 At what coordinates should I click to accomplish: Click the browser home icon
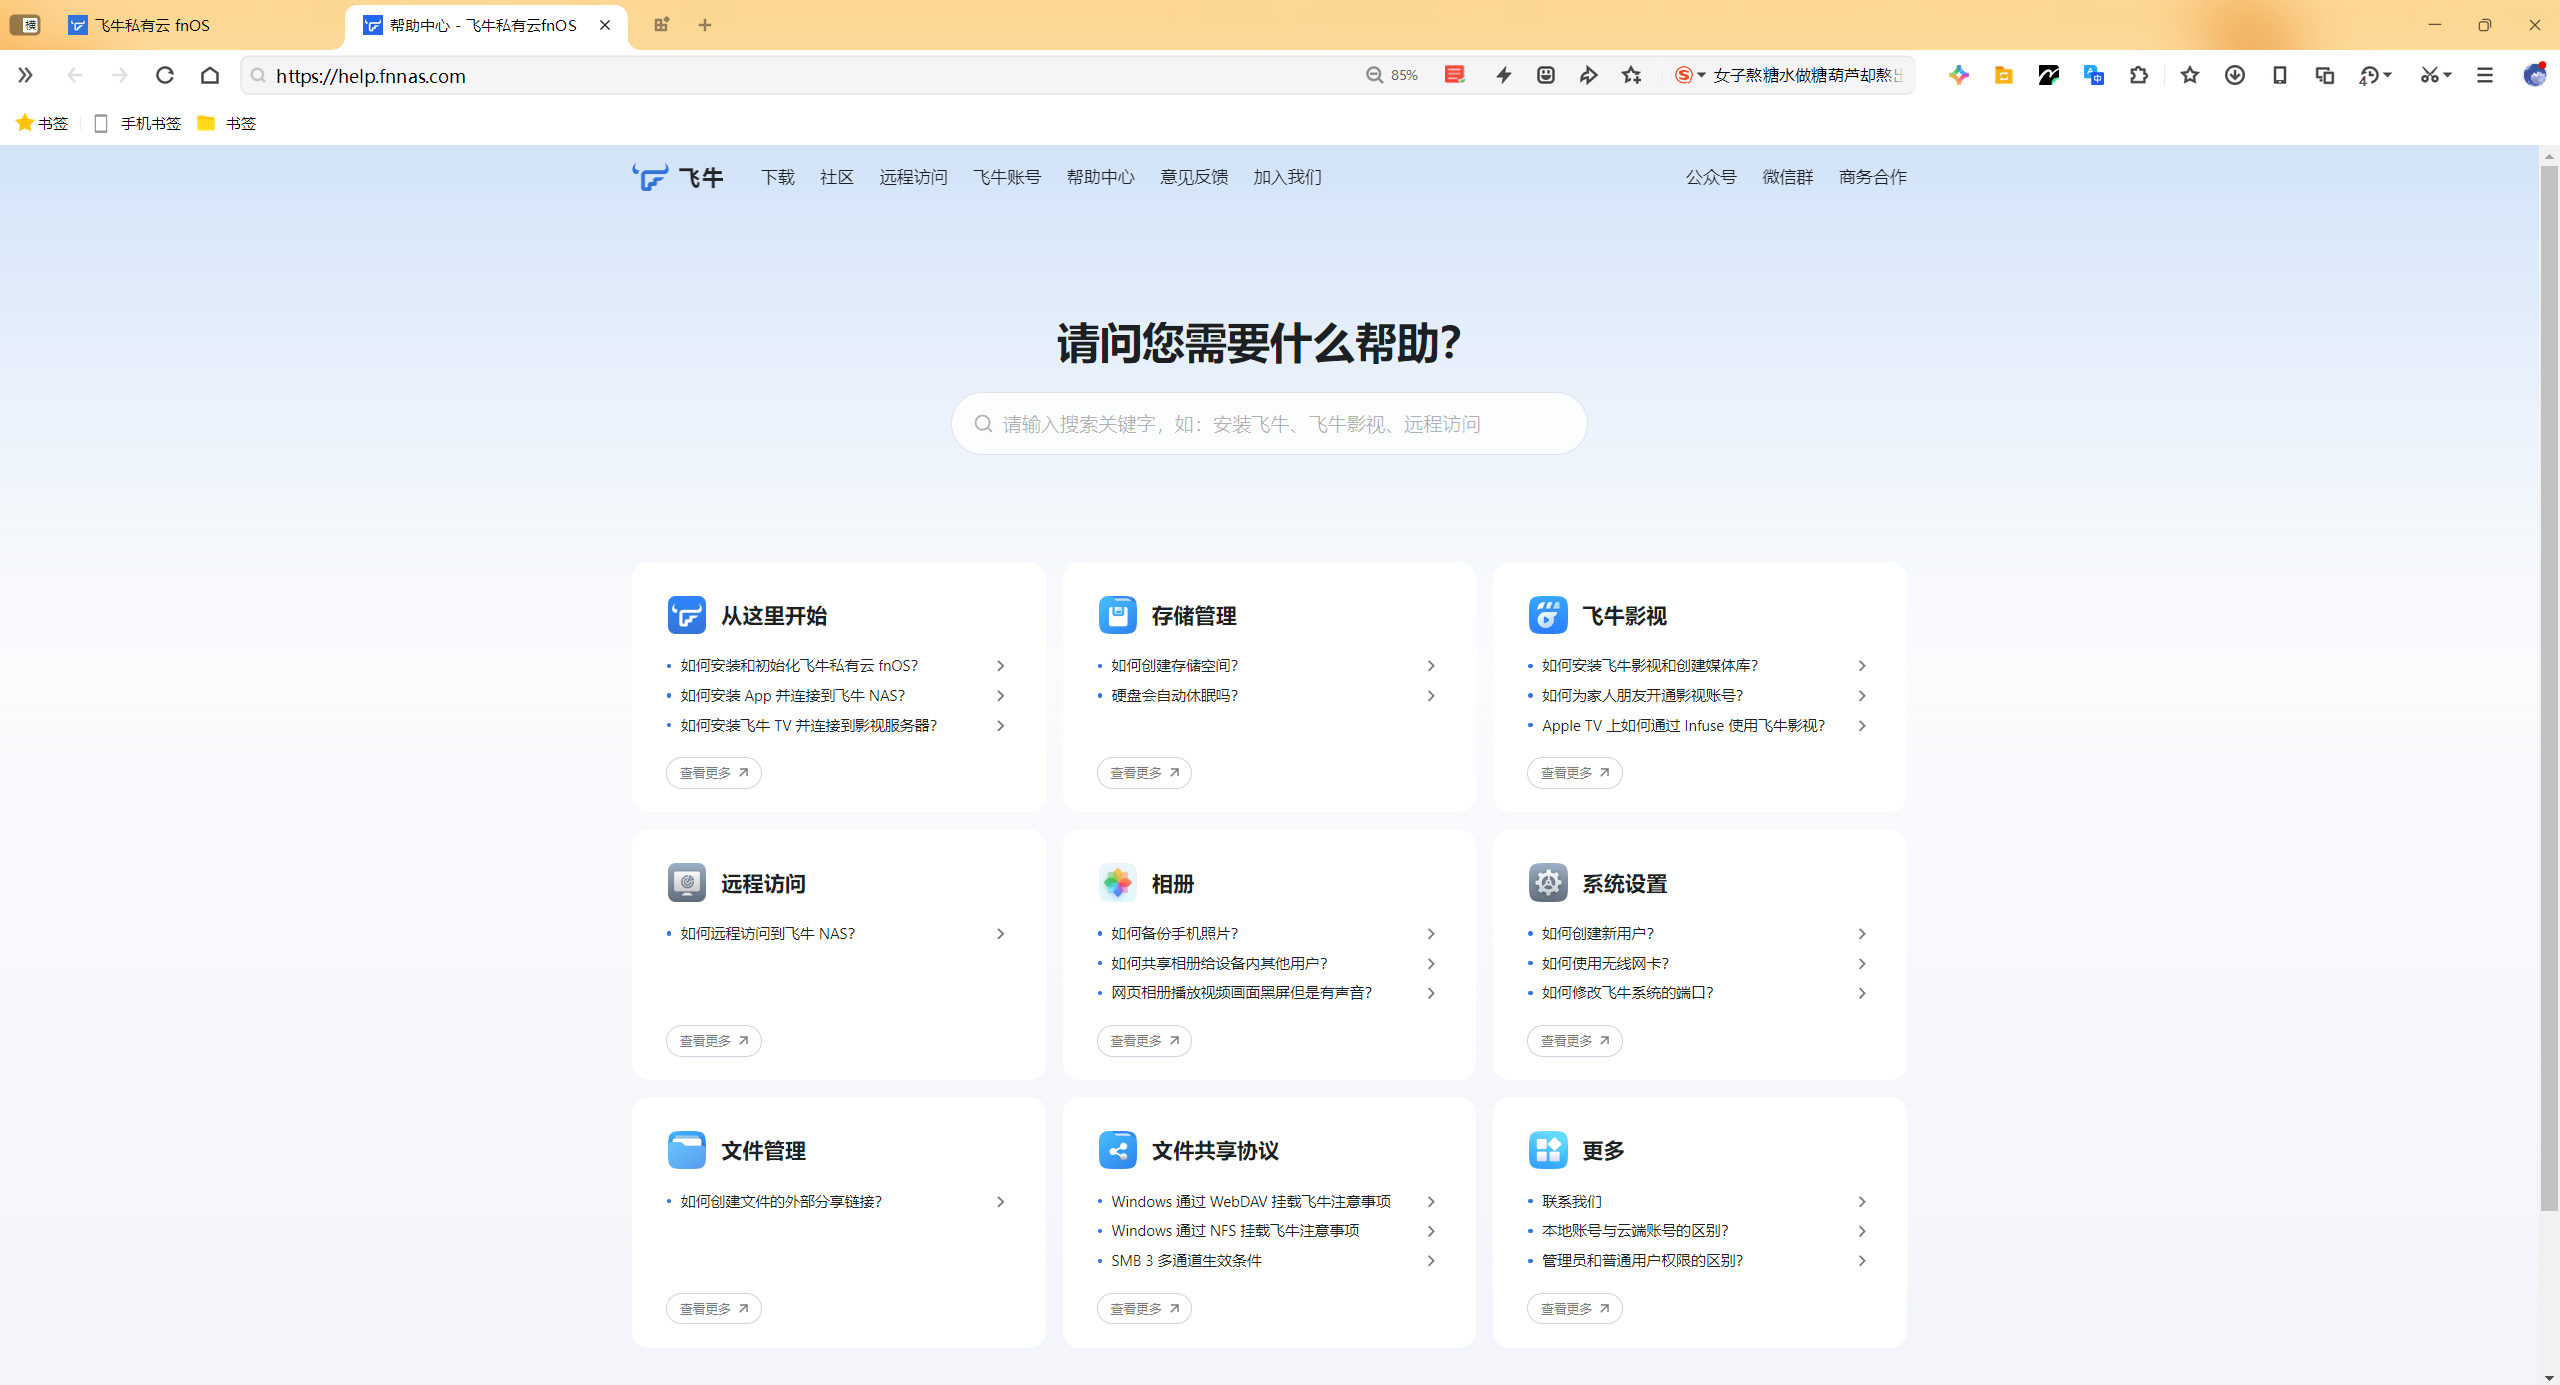click(210, 75)
